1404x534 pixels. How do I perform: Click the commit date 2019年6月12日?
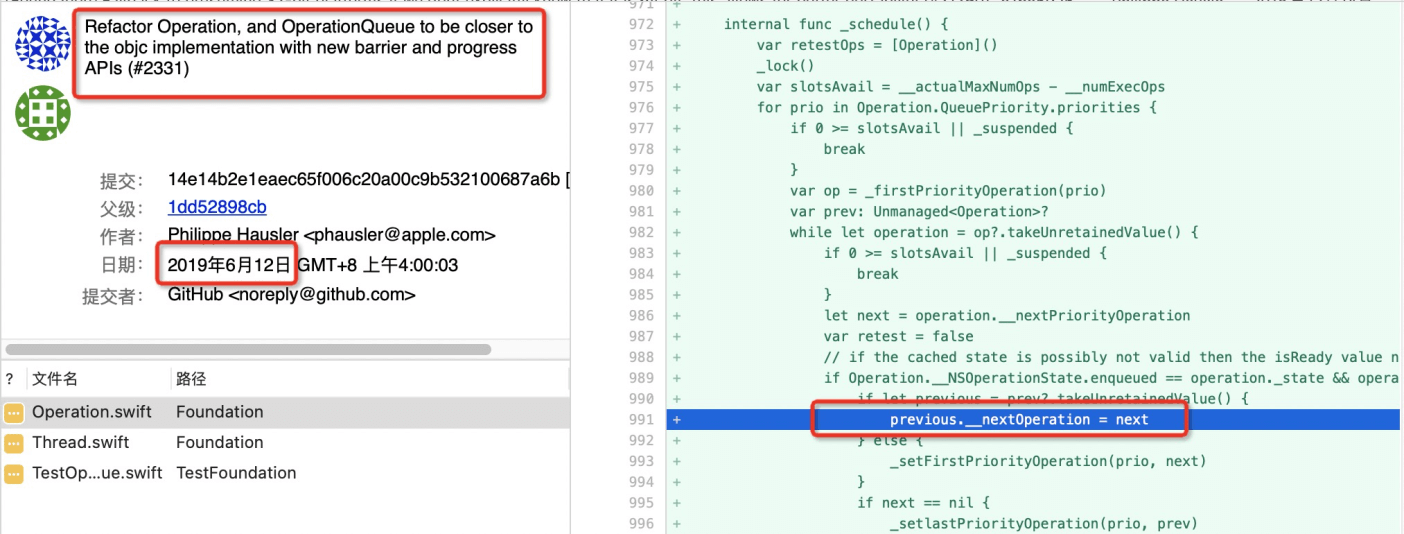tap(229, 265)
